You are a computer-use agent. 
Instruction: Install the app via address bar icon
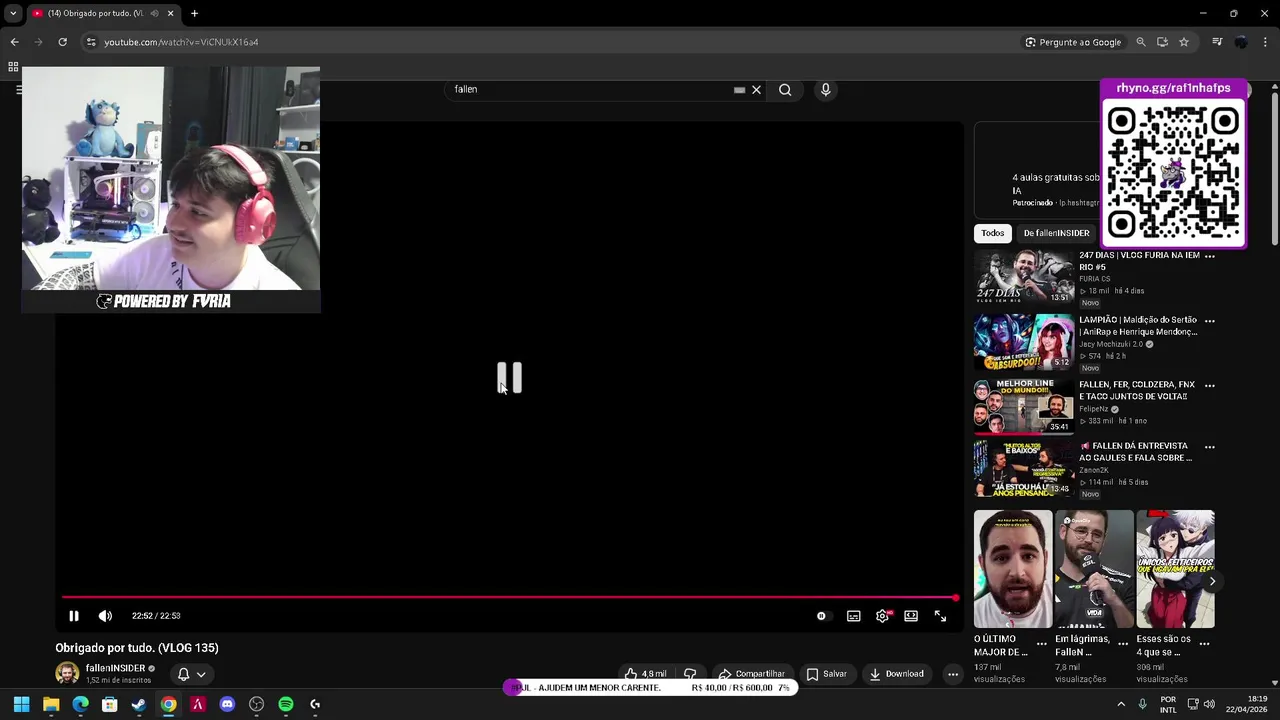pyautogui.click(x=1162, y=42)
